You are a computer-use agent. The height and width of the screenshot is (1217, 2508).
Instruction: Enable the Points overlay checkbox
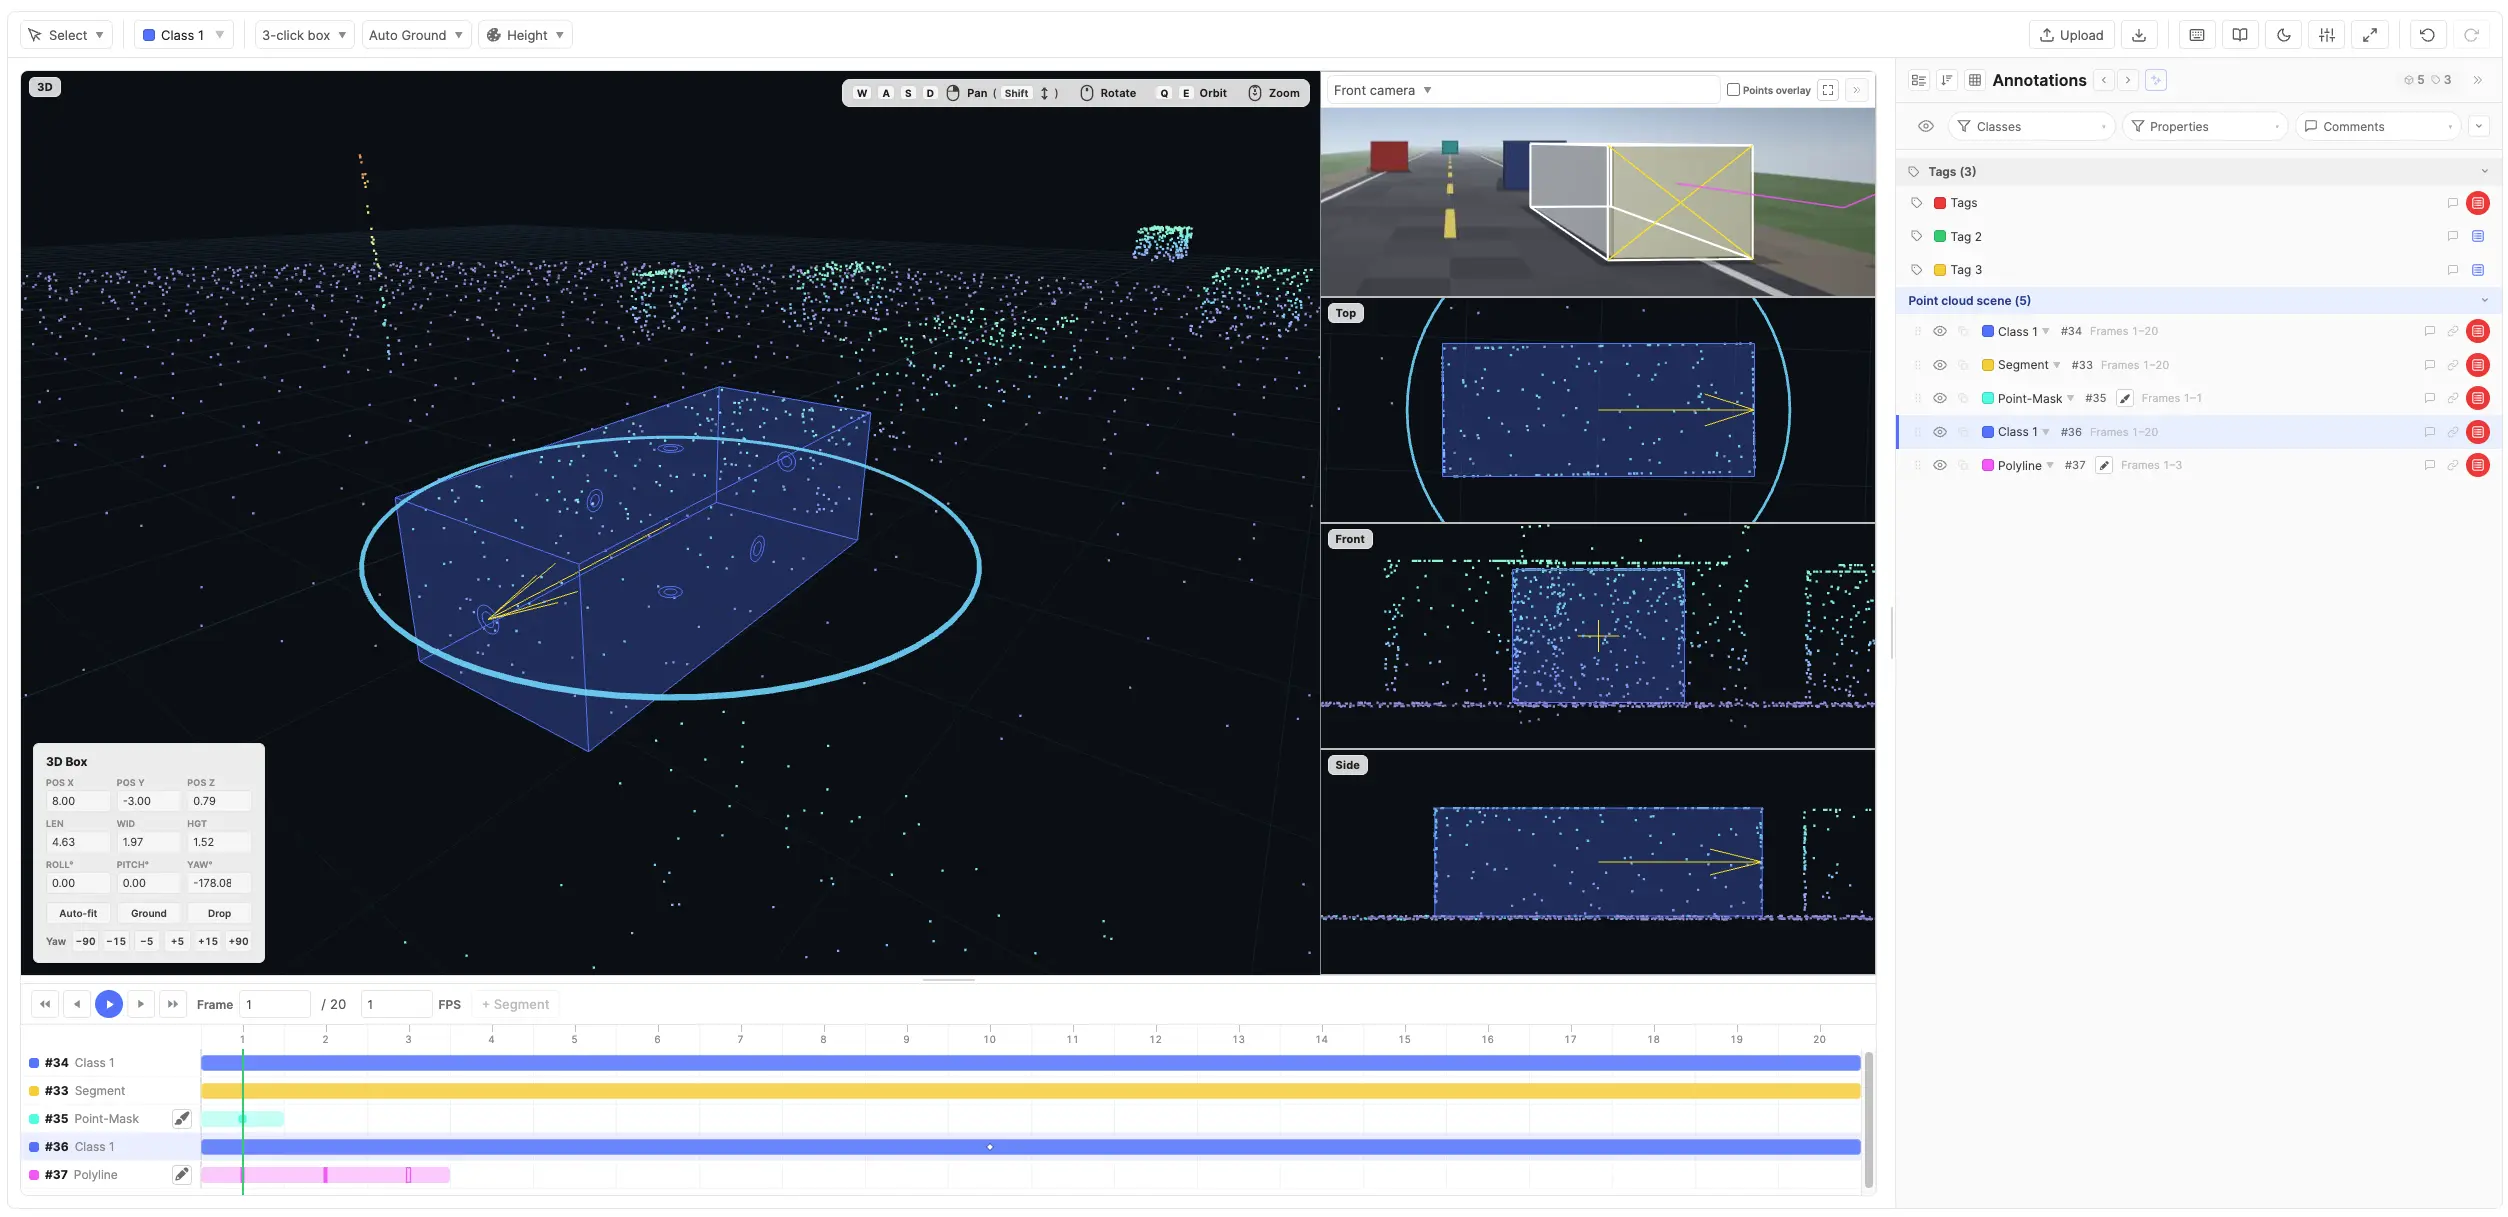coord(1733,90)
